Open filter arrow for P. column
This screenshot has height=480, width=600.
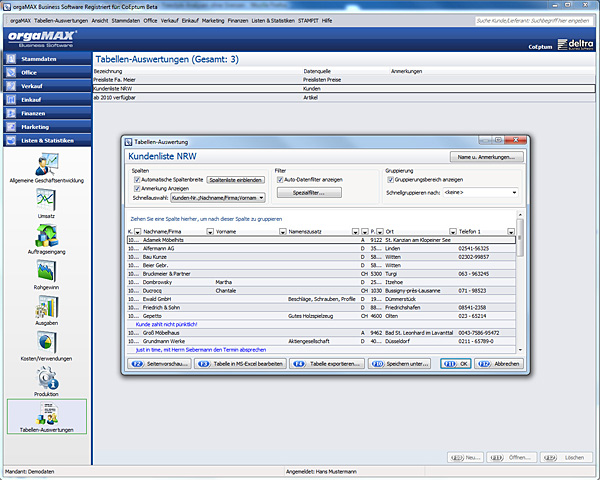click(x=380, y=232)
